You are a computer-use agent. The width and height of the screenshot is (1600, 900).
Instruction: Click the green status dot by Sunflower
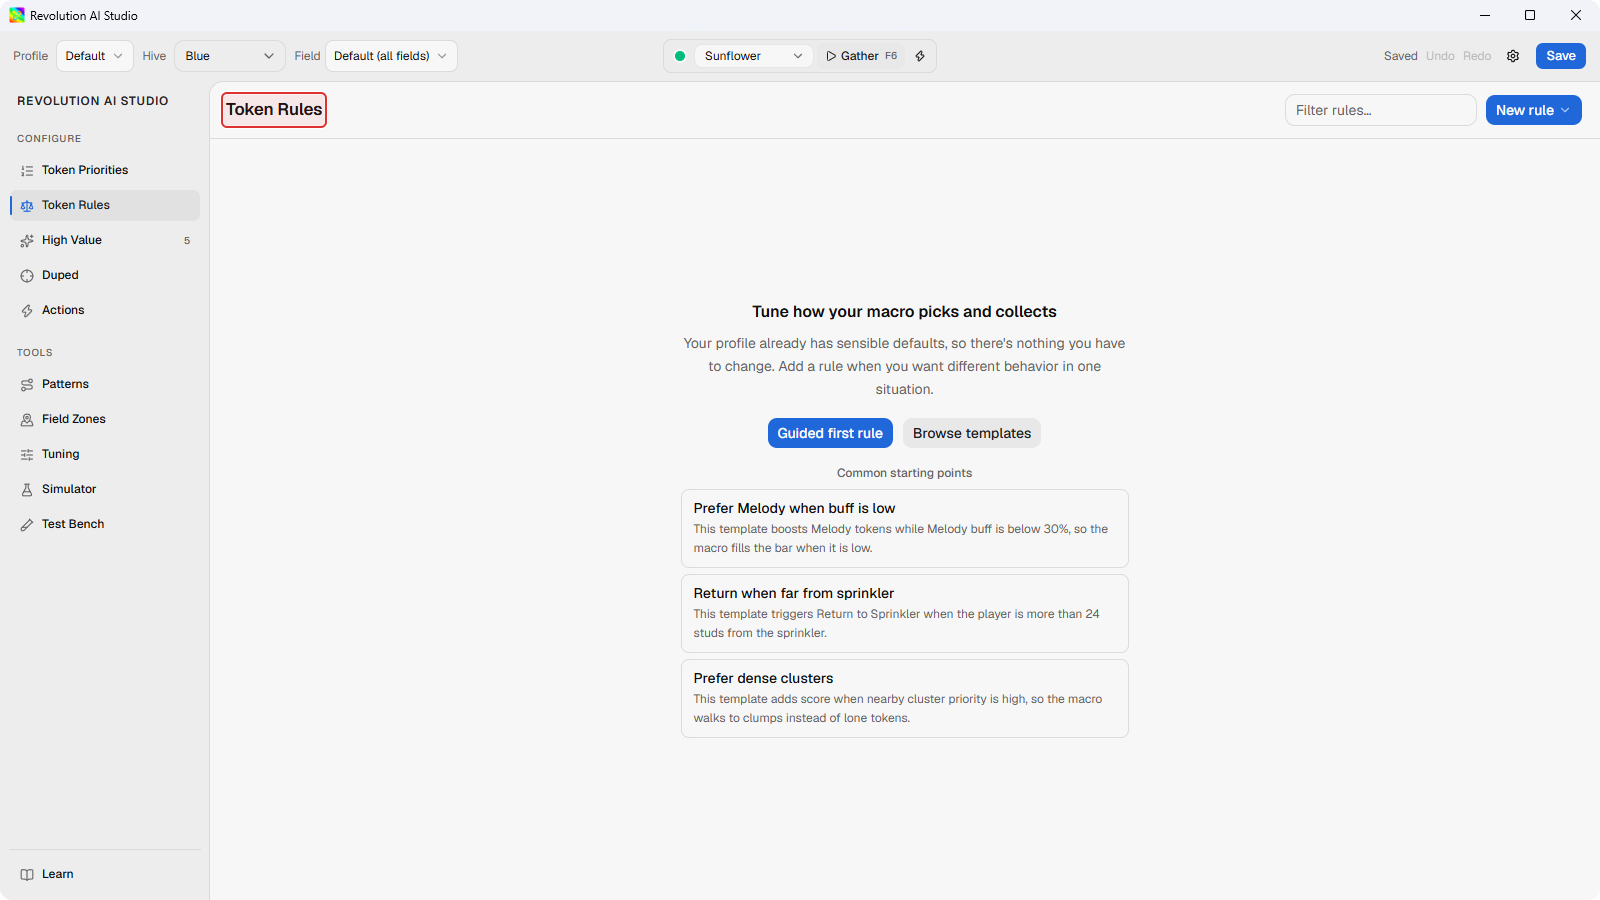tap(680, 56)
